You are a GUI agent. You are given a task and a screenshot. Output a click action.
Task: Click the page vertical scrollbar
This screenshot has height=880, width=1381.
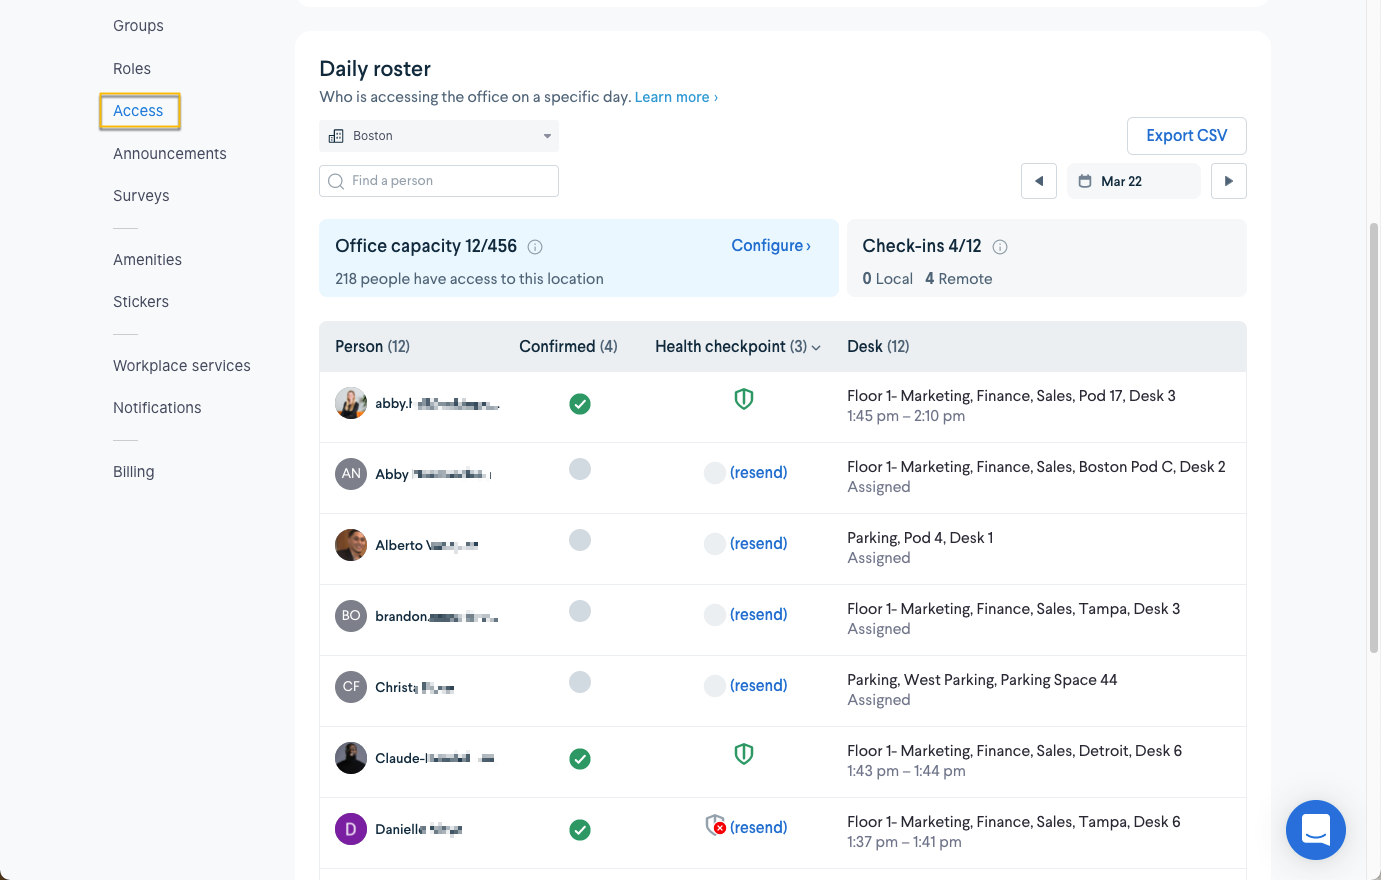[x=1374, y=437]
